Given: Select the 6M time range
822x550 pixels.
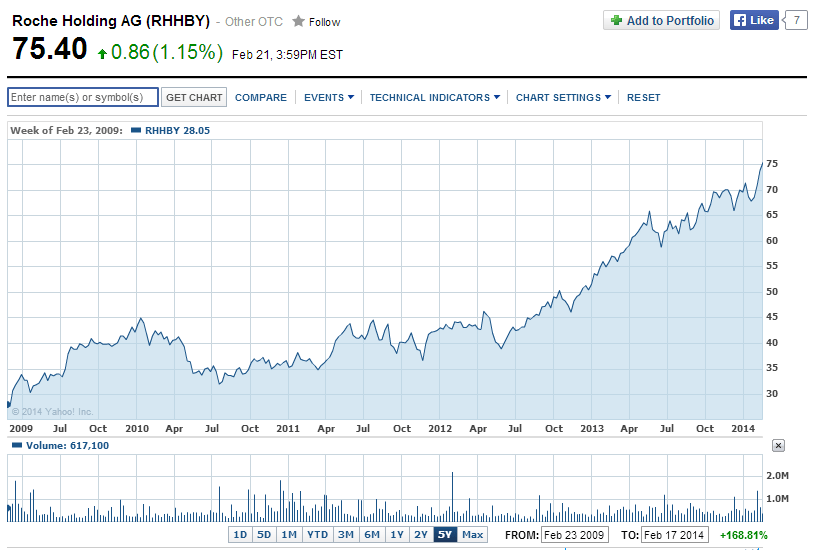Looking at the screenshot, I should [372, 535].
